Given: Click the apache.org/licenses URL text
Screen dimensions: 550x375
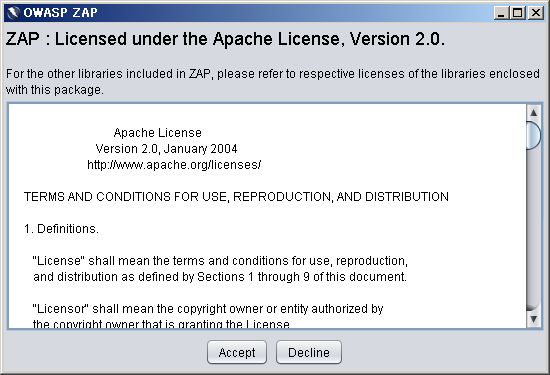Looking at the screenshot, I should [174, 165].
